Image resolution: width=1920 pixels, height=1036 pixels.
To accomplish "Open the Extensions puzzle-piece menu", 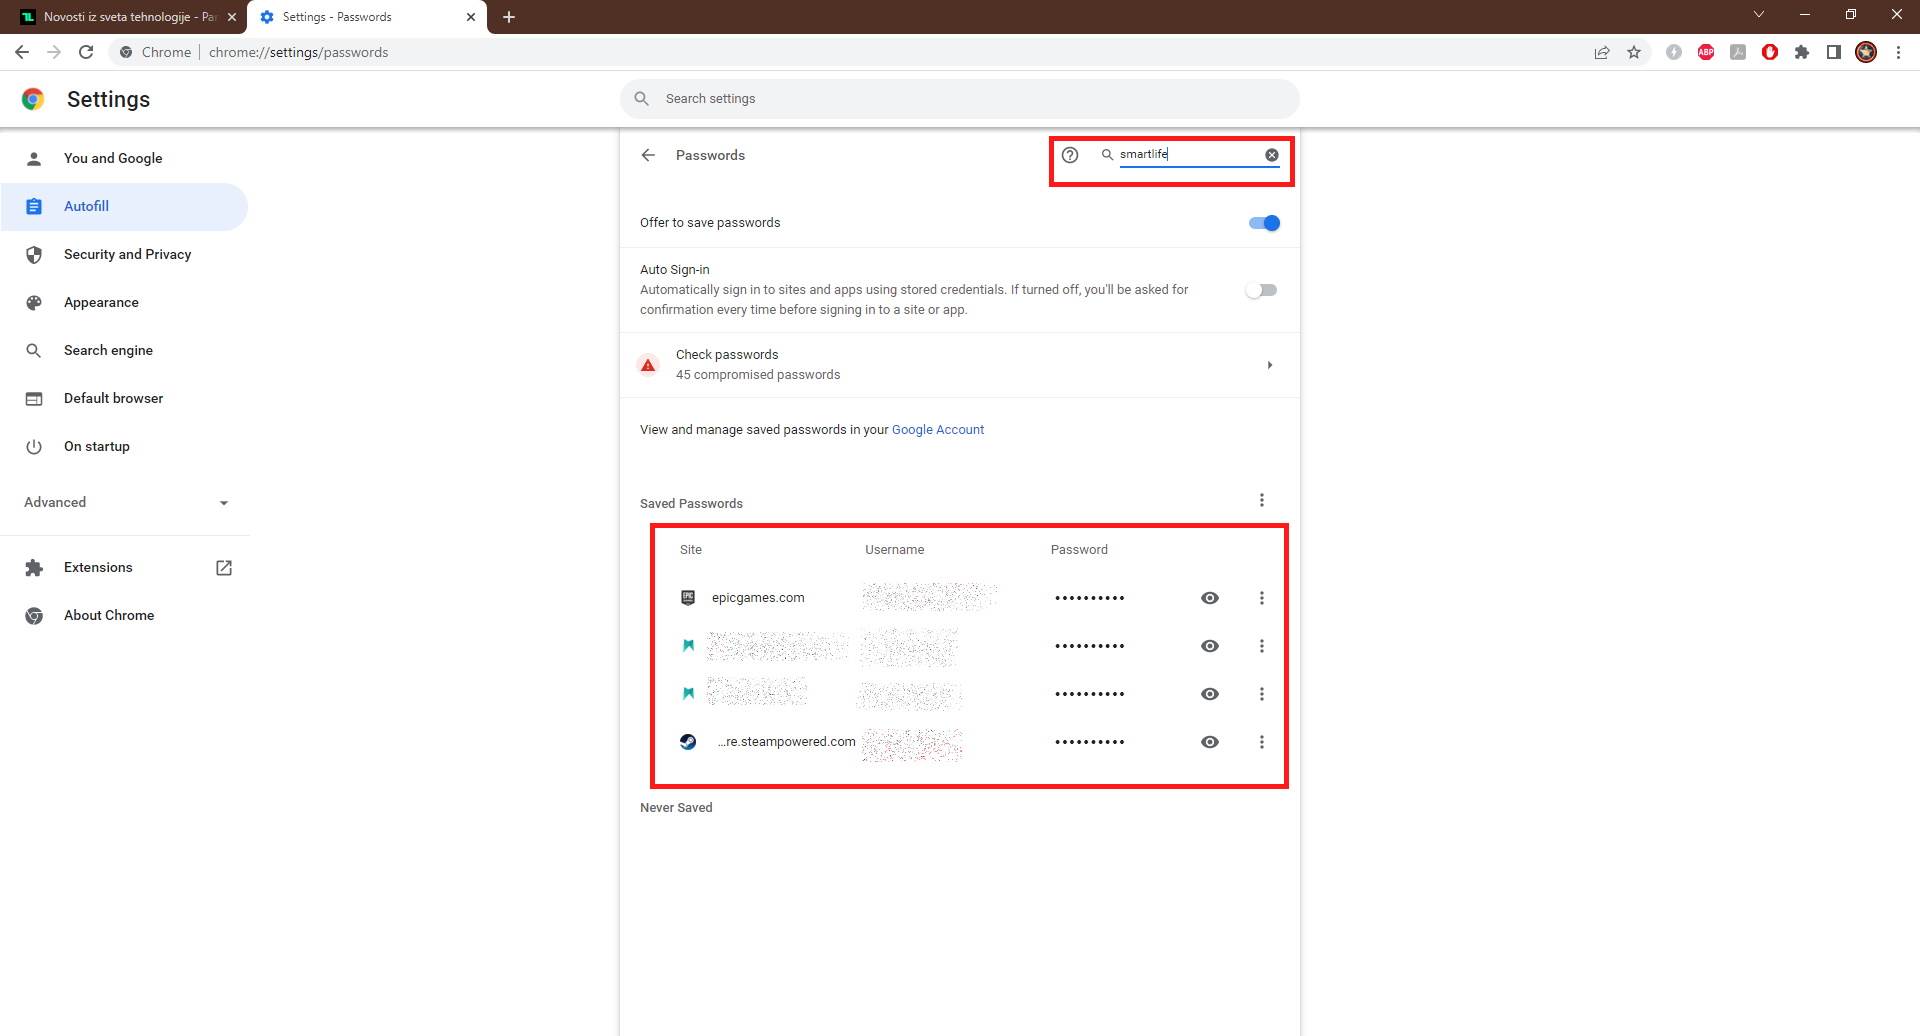I will [x=1803, y=52].
